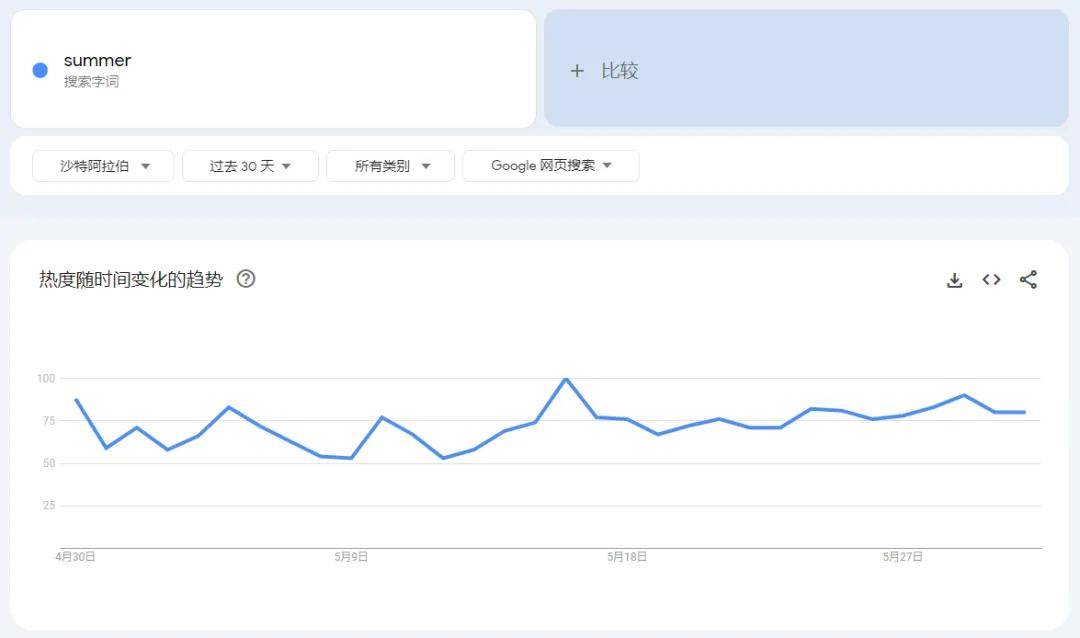Image resolution: width=1080 pixels, height=638 pixels.
Task: Click the chart peak at value 100
Action: coord(565,378)
